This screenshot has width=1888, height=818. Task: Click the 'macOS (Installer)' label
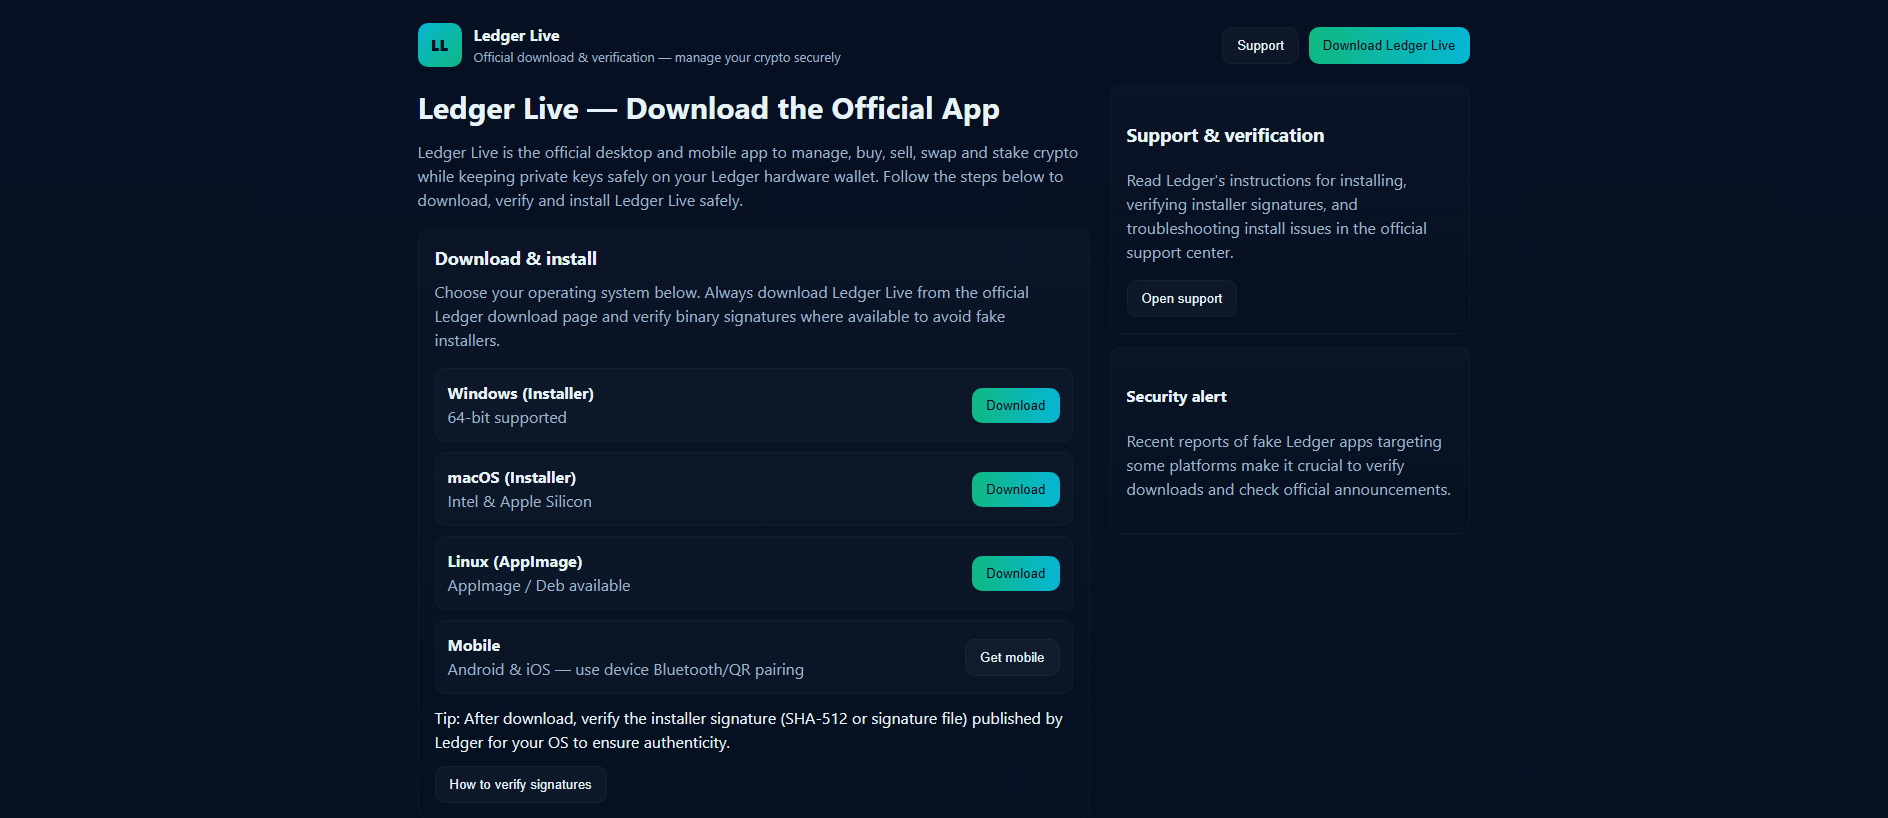point(511,478)
